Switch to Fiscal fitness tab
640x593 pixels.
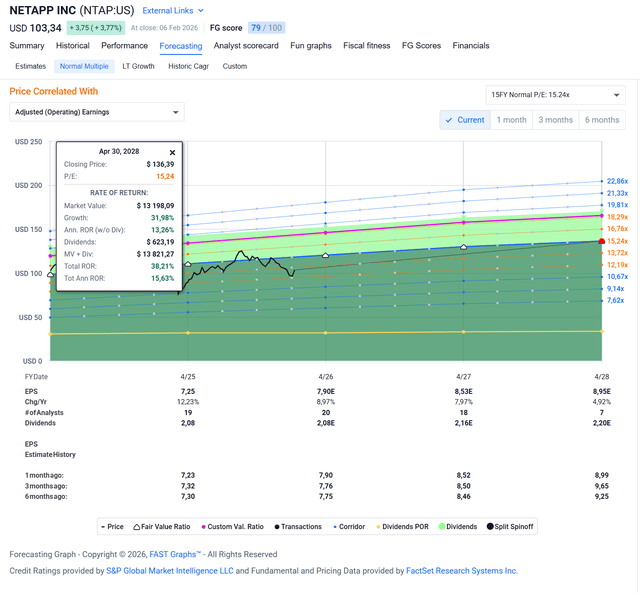(x=367, y=46)
